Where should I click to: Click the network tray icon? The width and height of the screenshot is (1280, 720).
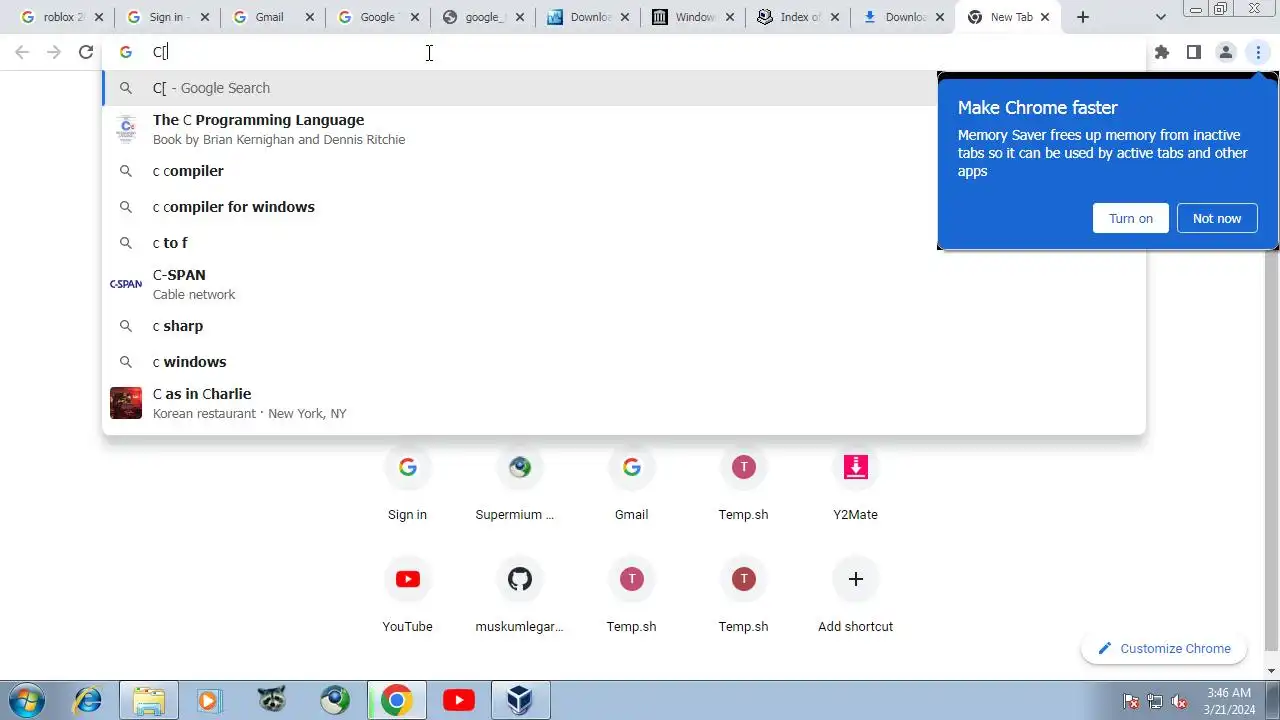[x=1155, y=702]
